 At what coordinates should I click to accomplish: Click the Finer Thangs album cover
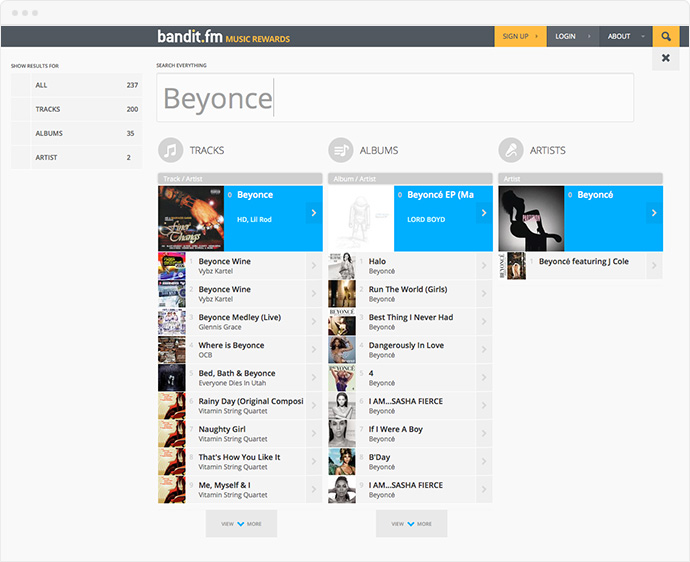[191, 219]
